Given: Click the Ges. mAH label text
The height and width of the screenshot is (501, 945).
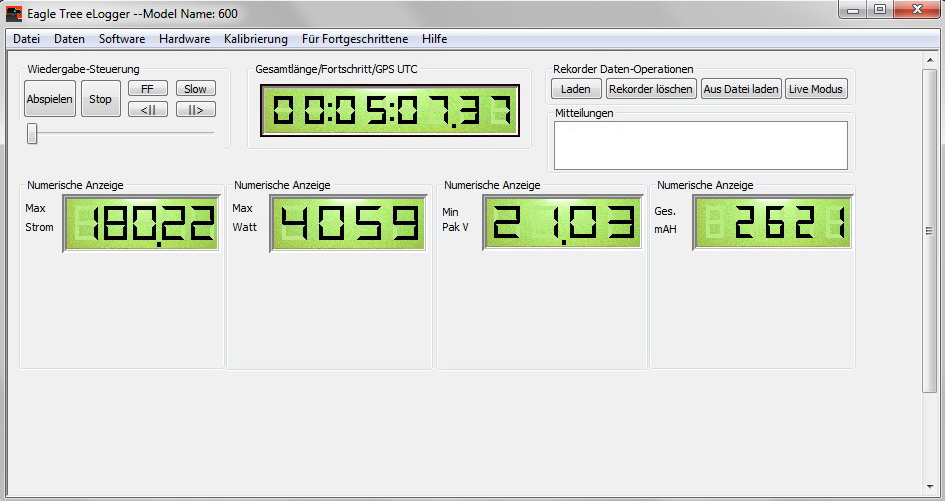Looking at the screenshot, I should (x=665, y=220).
